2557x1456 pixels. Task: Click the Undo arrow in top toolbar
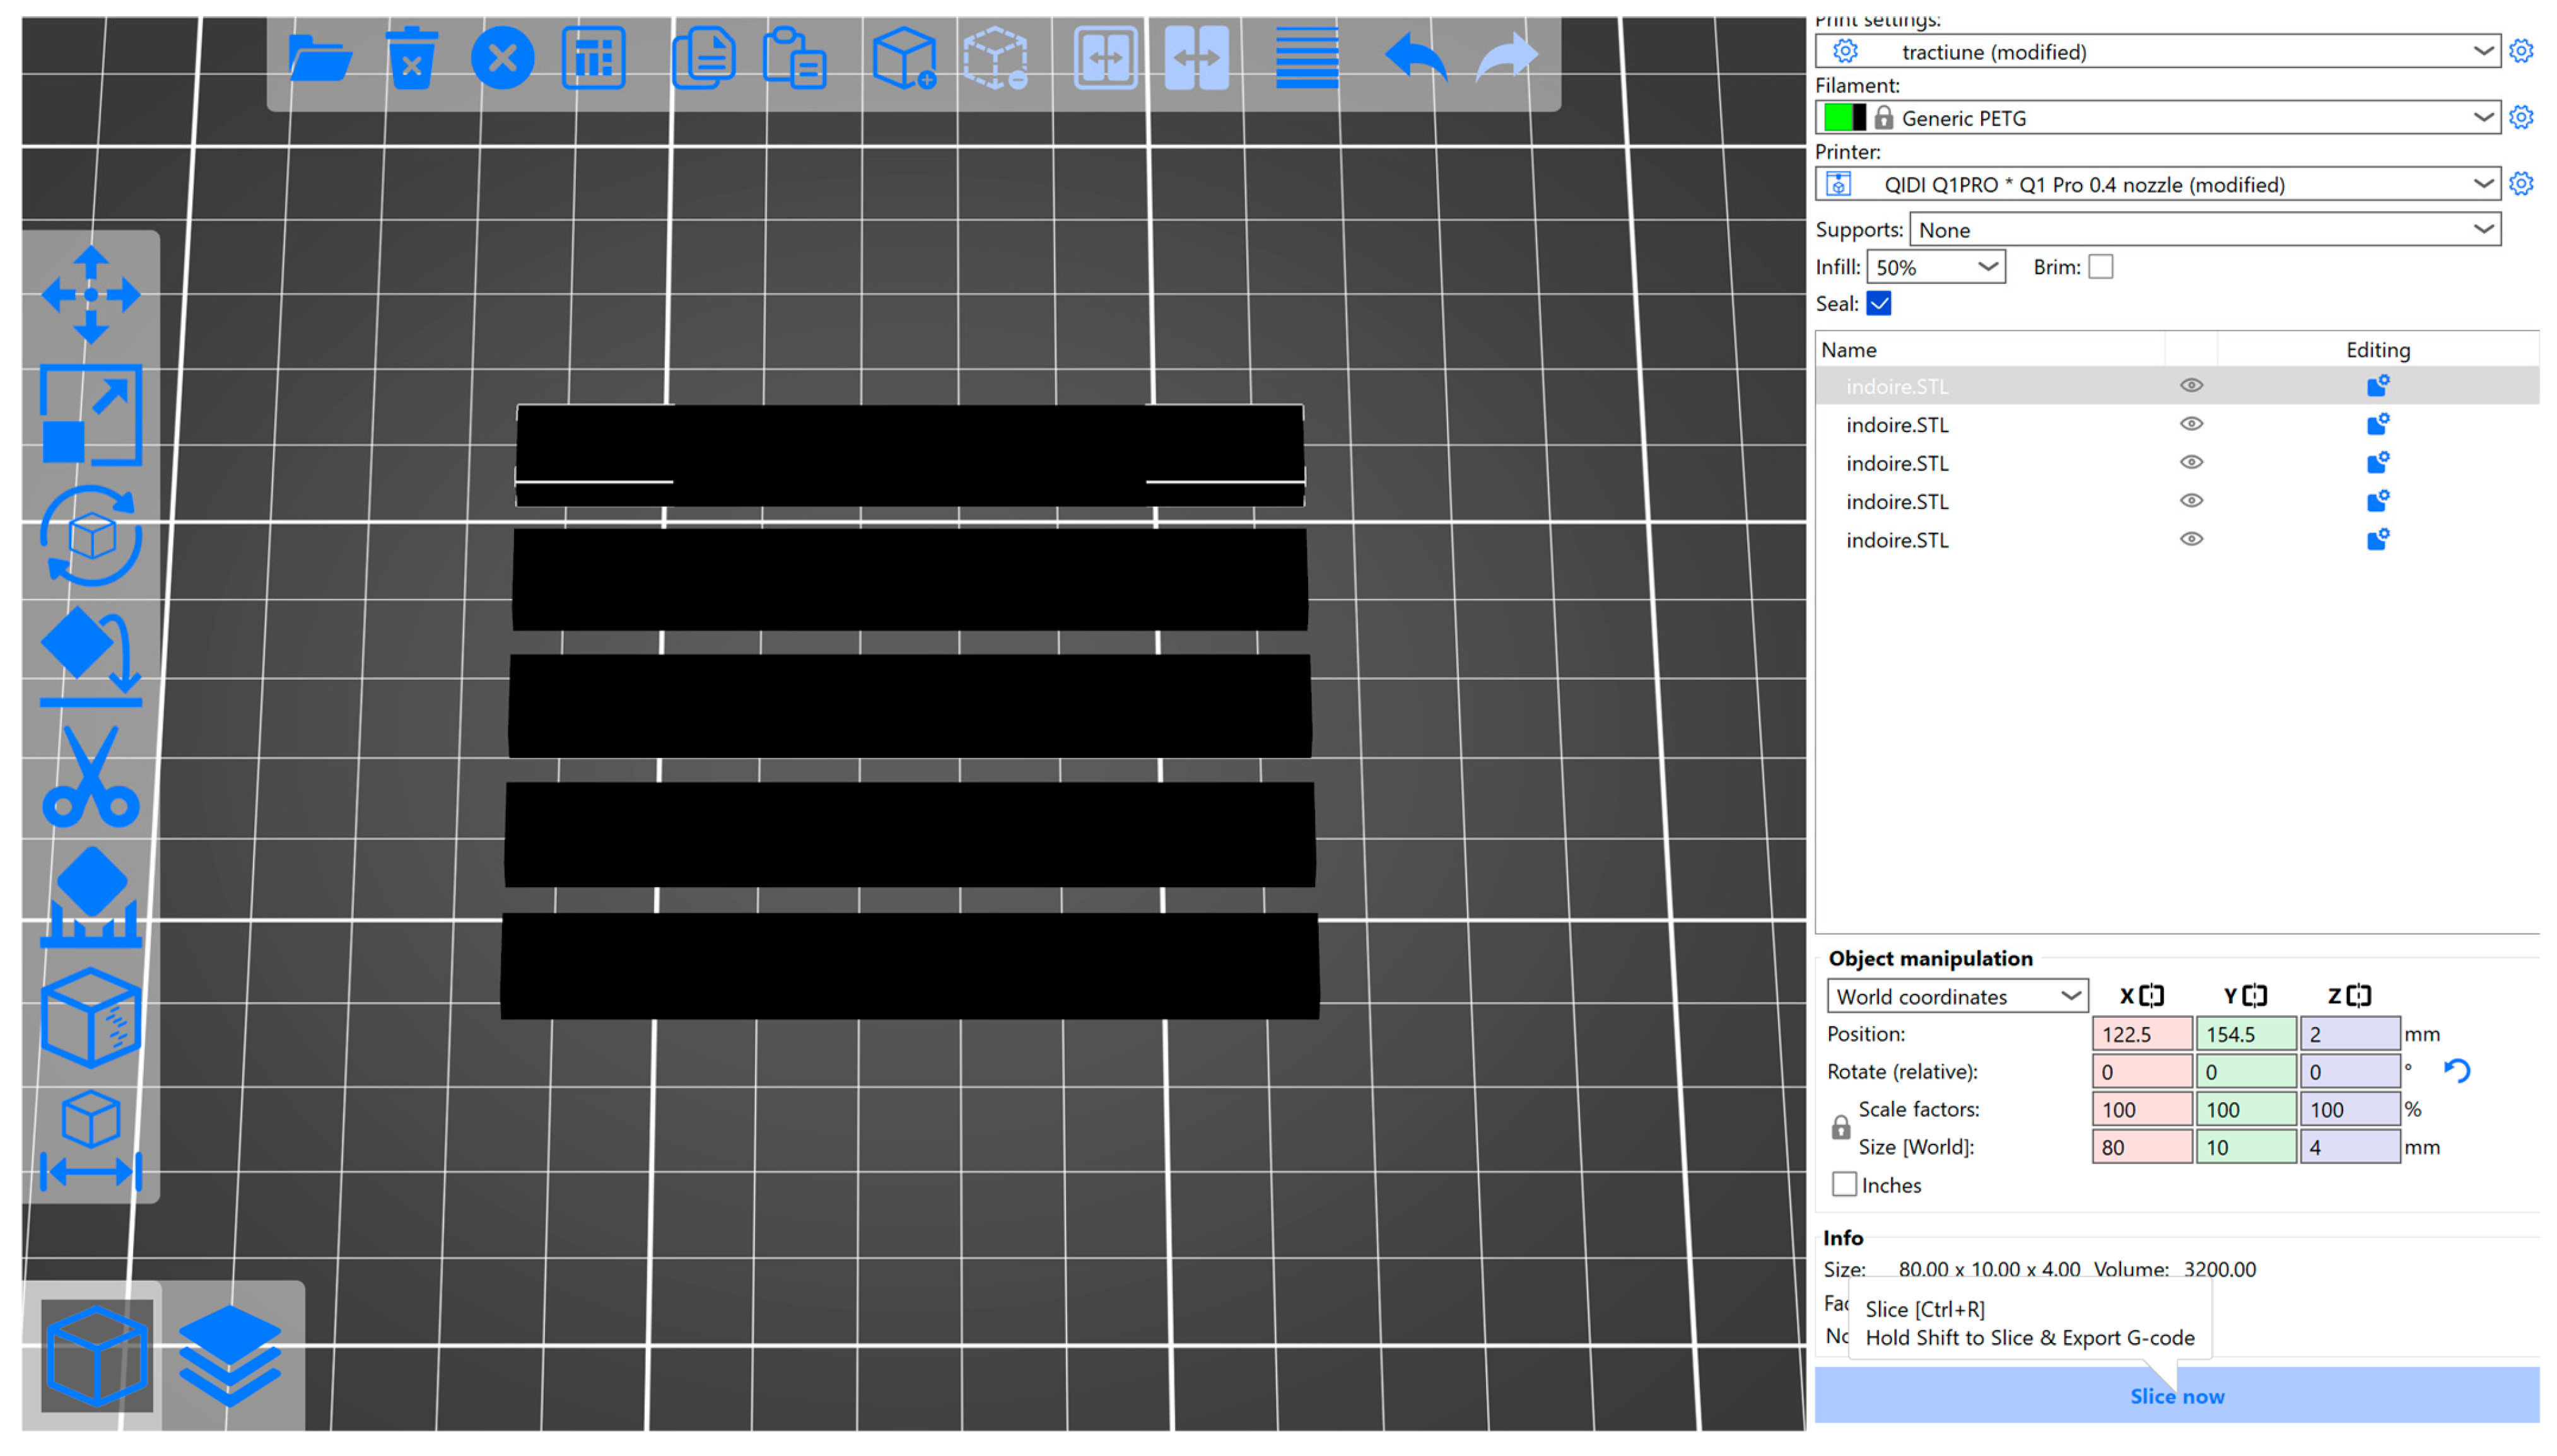pyautogui.click(x=1415, y=58)
